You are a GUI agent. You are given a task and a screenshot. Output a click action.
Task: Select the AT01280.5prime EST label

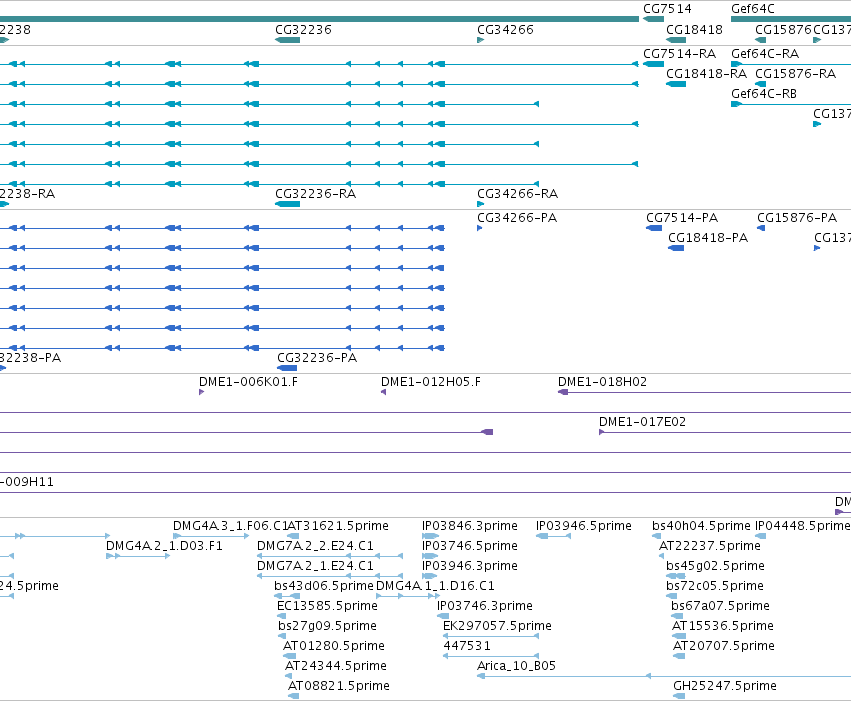[333, 646]
